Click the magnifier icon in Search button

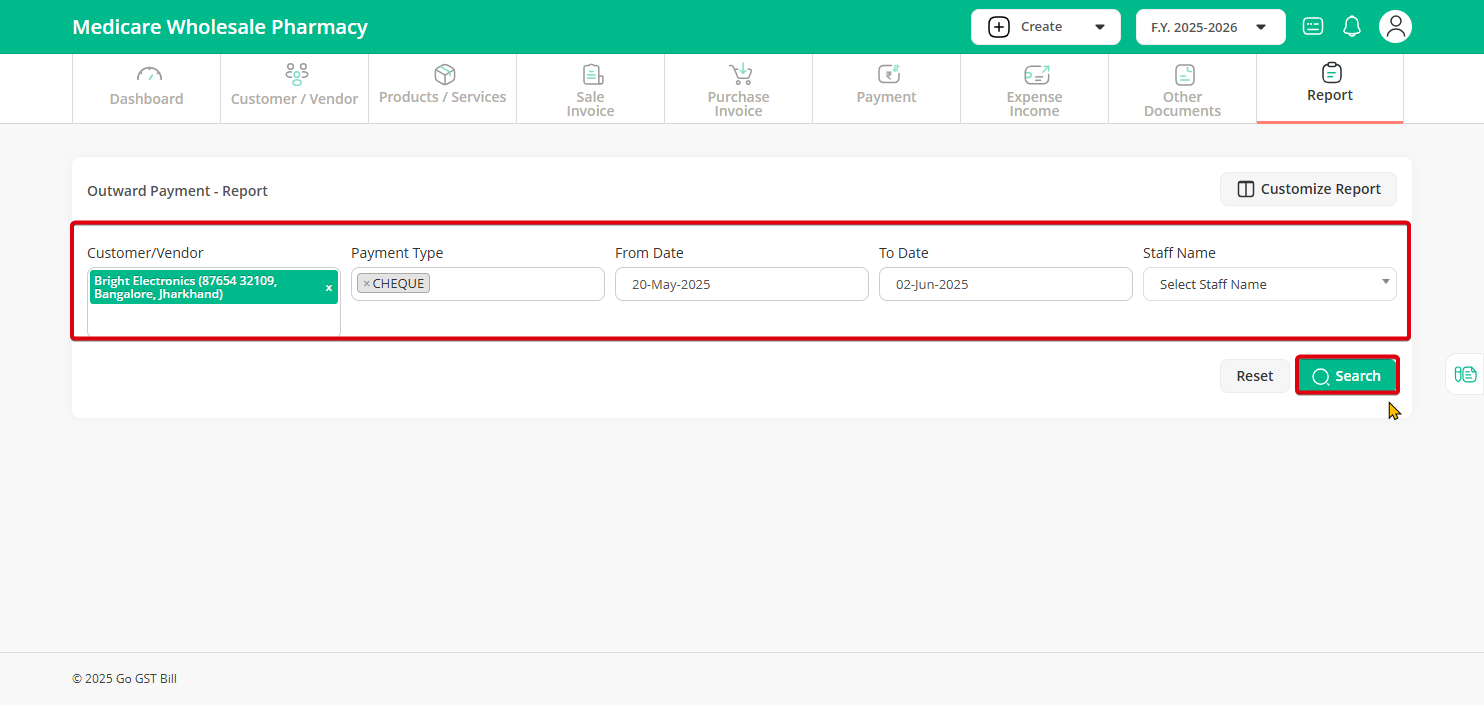[1321, 377]
